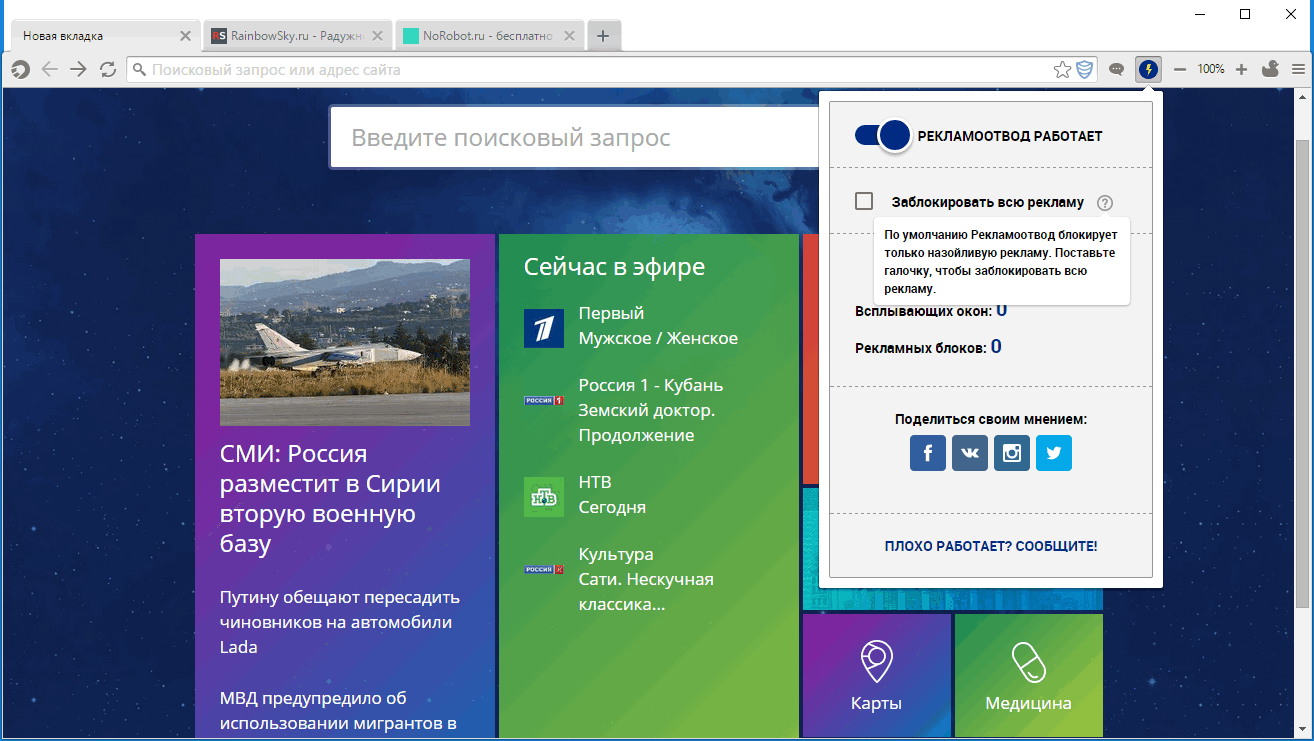Check the Заблокировать всю рекламу checkbox
1314x741 pixels.
pyautogui.click(x=864, y=201)
